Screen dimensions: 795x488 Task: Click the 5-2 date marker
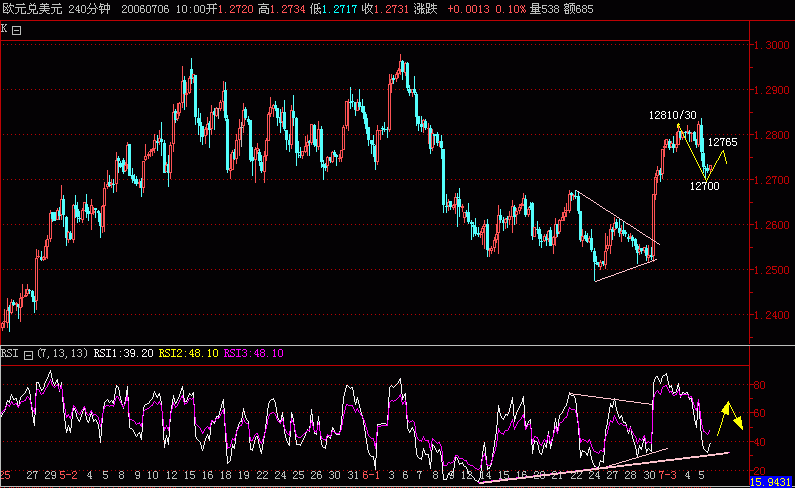[x=68, y=475]
